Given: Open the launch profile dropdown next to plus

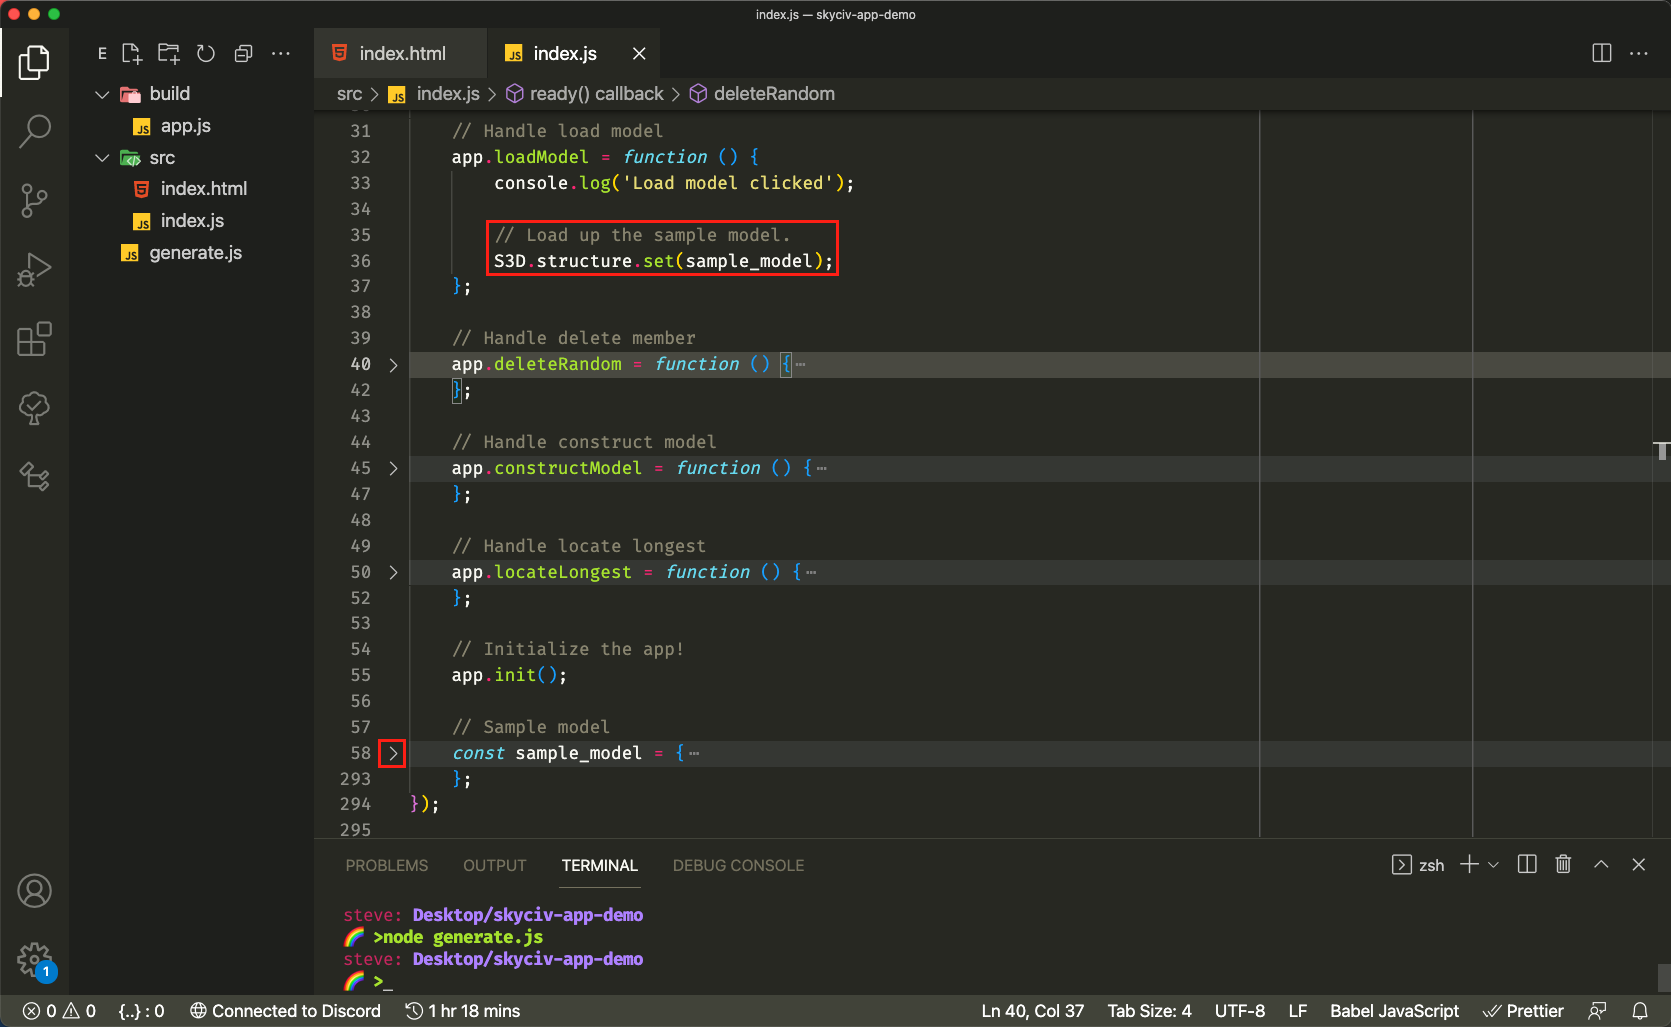Looking at the screenshot, I should pyautogui.click(x=1494, y=865).
